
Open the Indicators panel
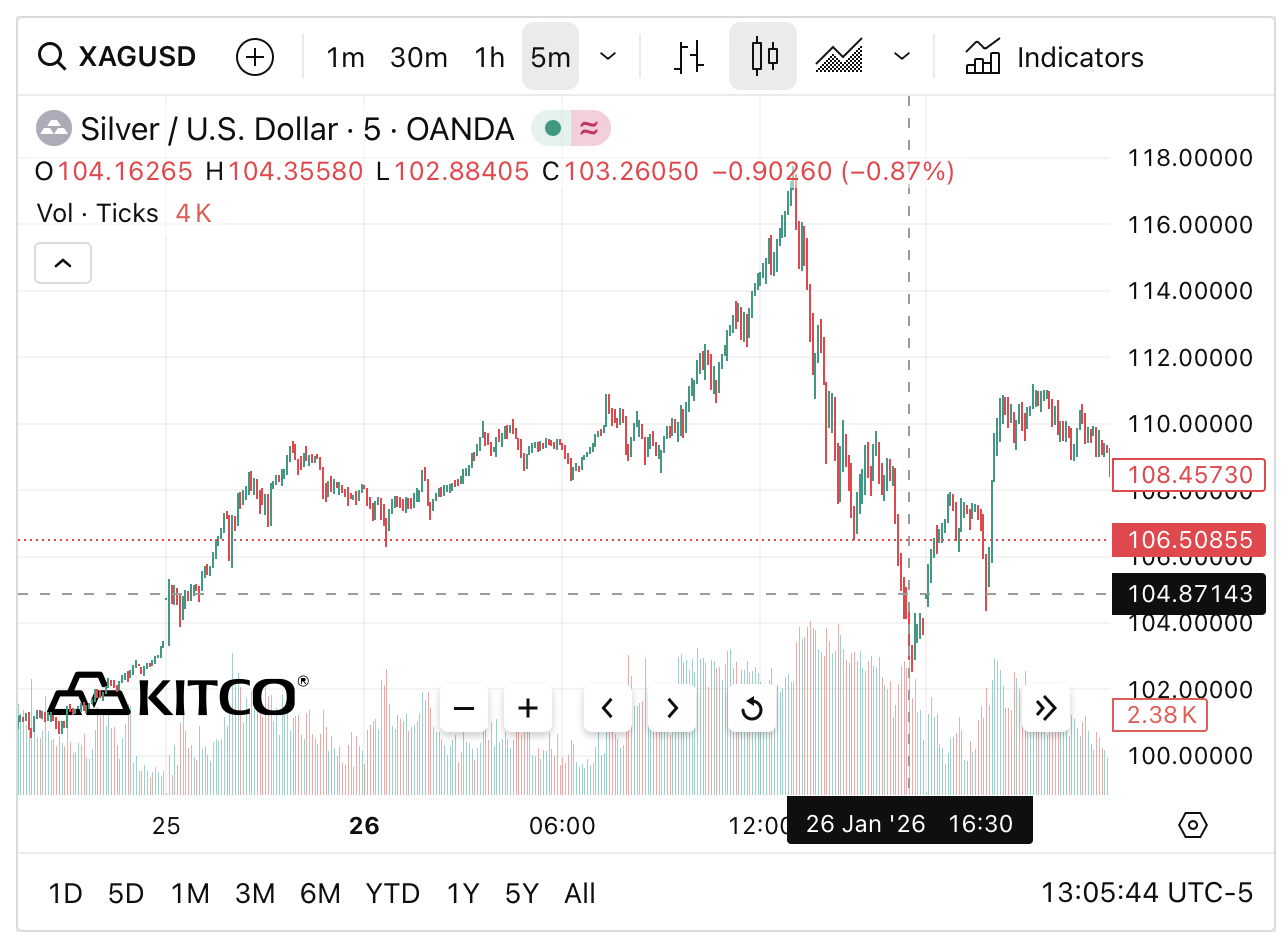point(1054,57)
